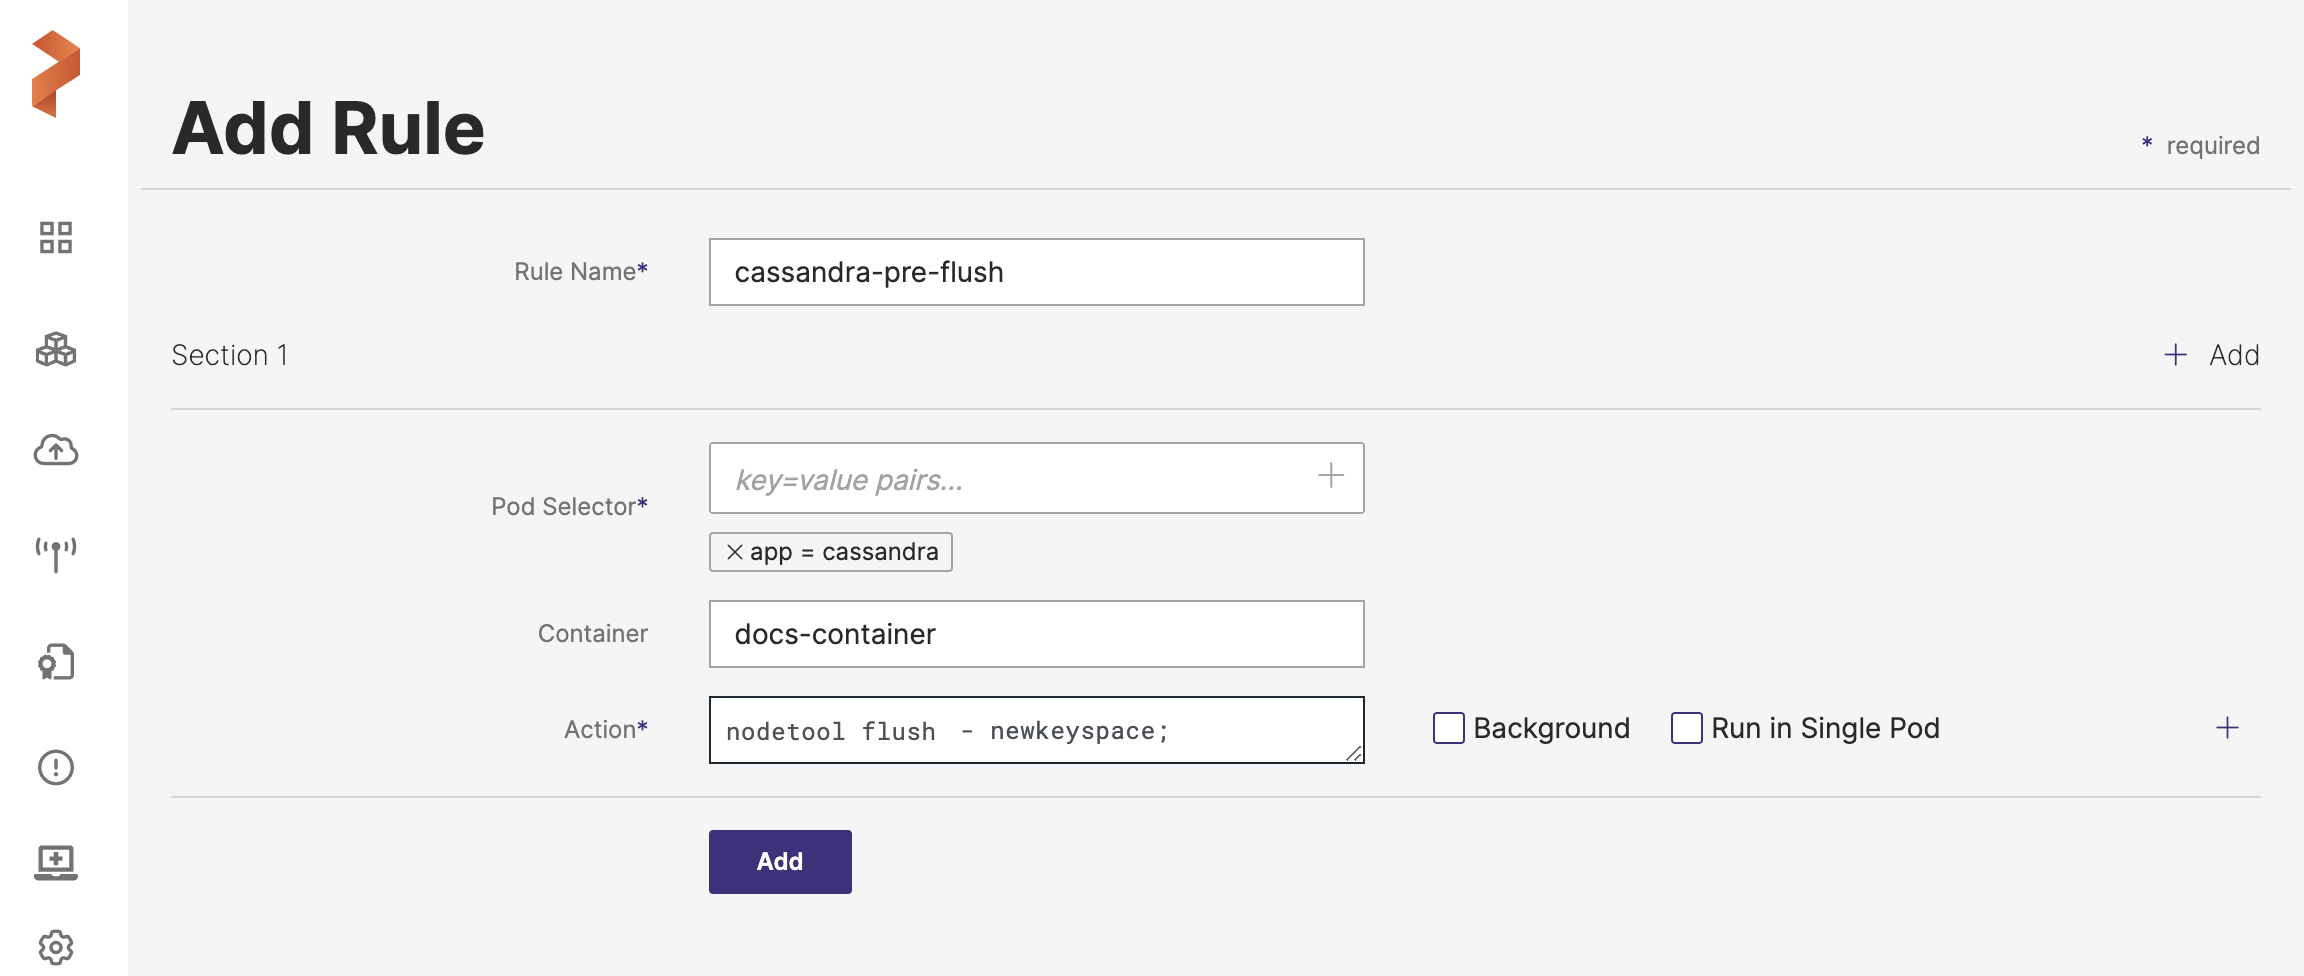Click the Container text field

click(1036, 634)
